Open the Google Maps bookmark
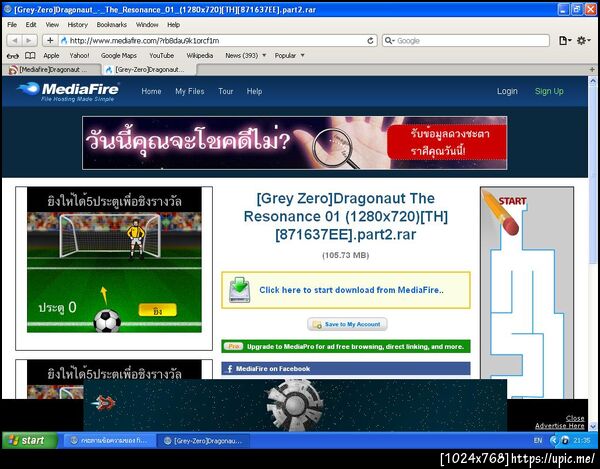Image resolution: width=600 pixels, height=469 pixels. (119, 55)
